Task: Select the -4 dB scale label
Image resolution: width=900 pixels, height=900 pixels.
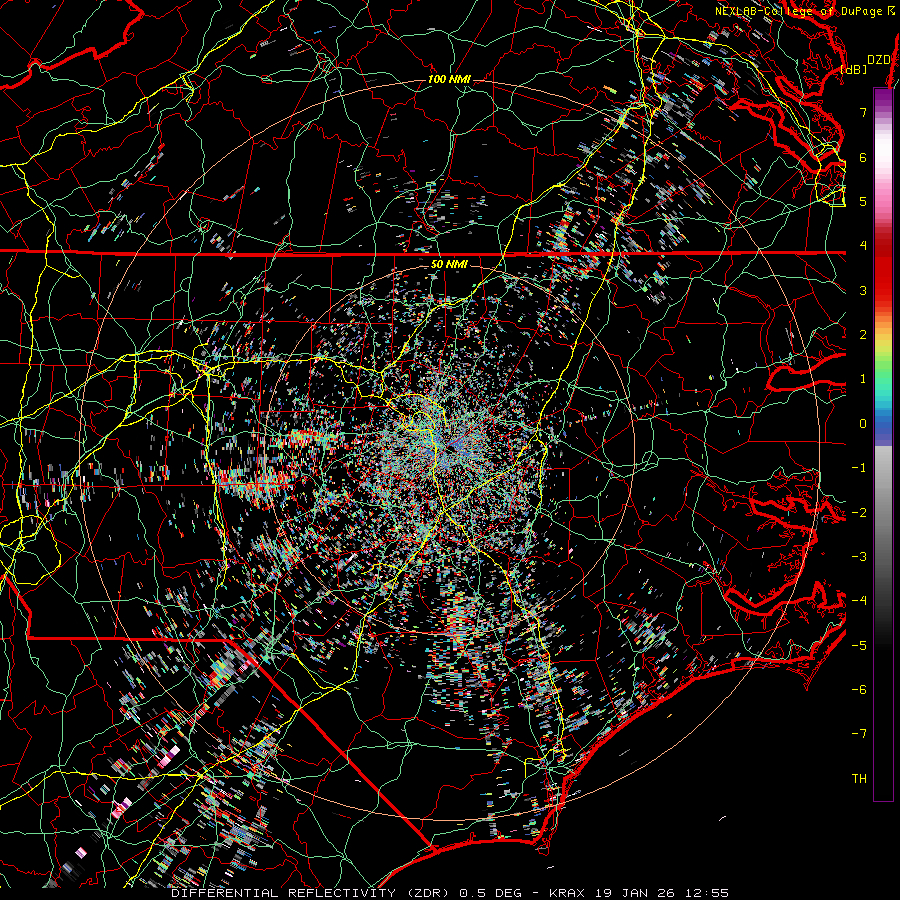Action: (x=859, y=601)
